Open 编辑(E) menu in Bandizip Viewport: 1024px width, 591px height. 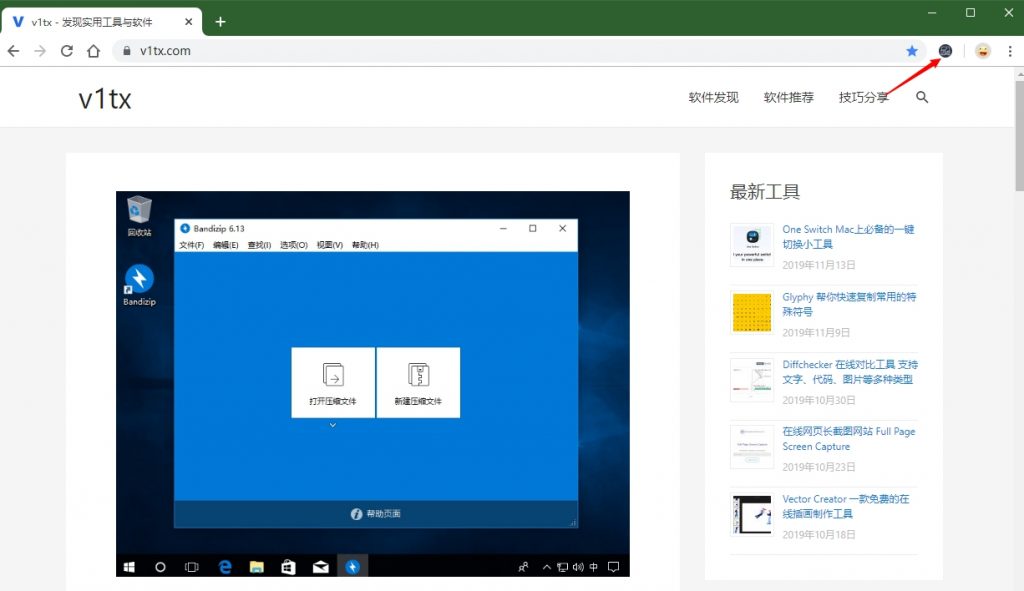click(x=225, y=245)
